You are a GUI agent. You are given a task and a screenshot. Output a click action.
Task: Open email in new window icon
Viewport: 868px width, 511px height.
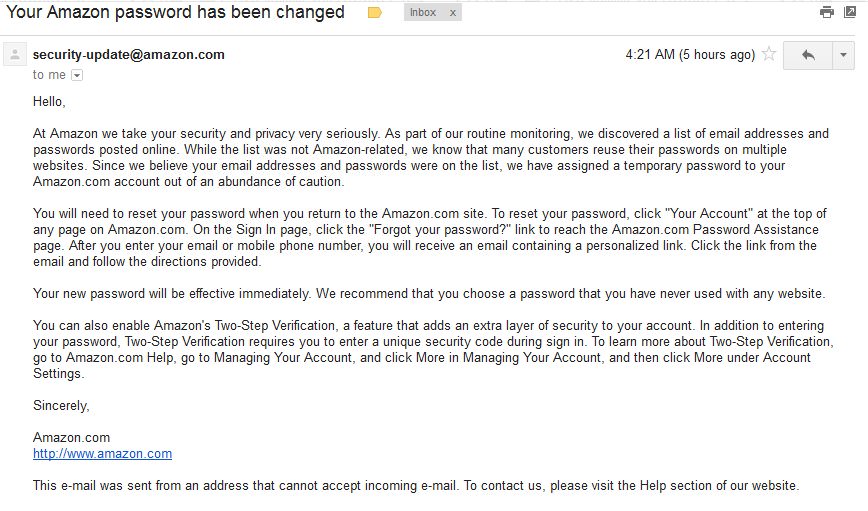[x=849, y=12]
